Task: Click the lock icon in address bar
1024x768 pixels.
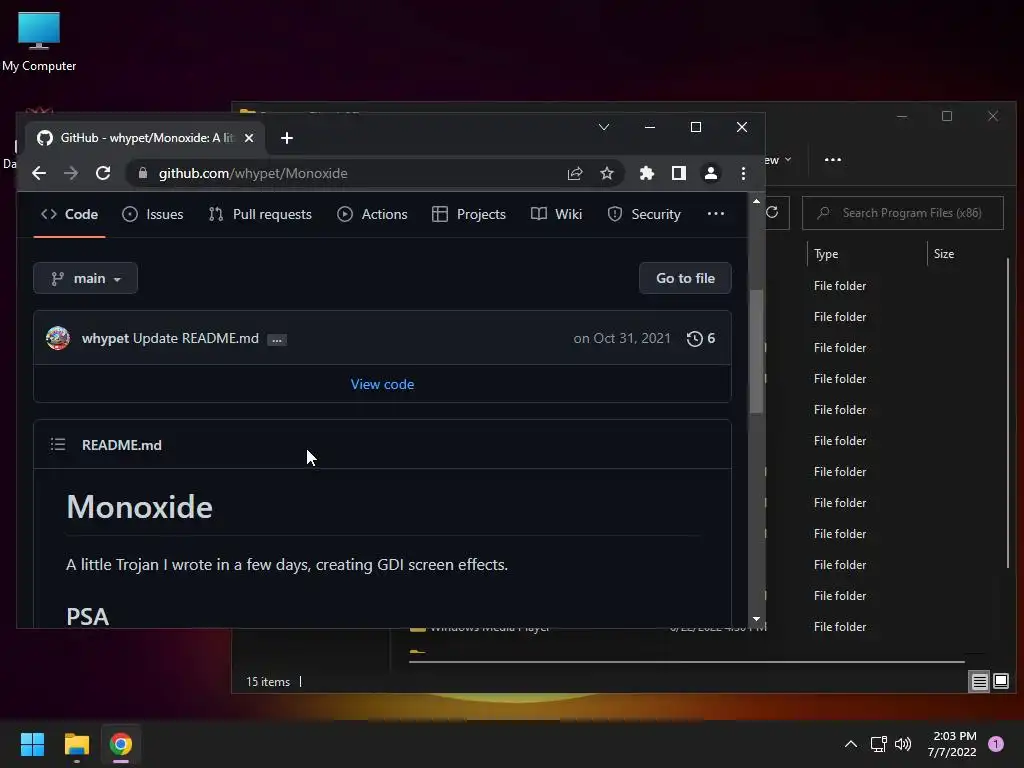Action: pos(143,173)
